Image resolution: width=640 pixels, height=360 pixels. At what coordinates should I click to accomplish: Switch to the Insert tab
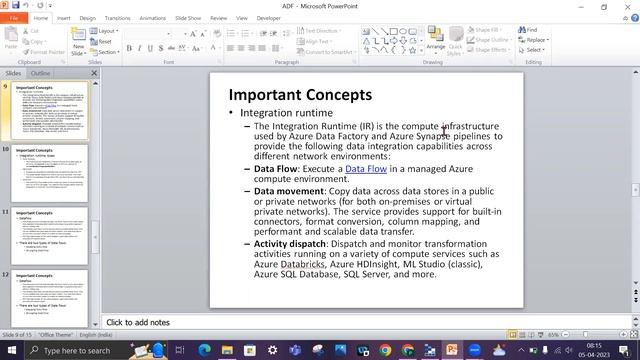pyautogui.click(x=63, y=18)
